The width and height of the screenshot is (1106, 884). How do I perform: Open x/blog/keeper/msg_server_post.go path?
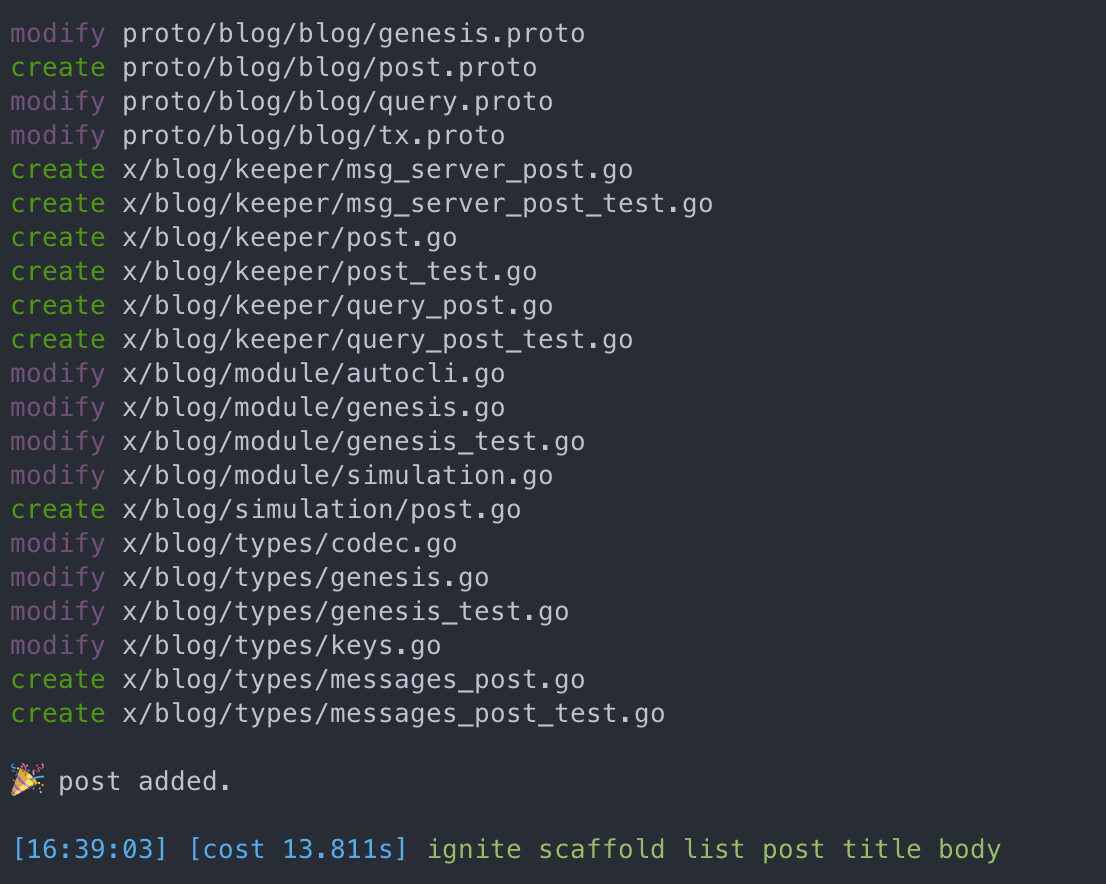click(377, 170)
